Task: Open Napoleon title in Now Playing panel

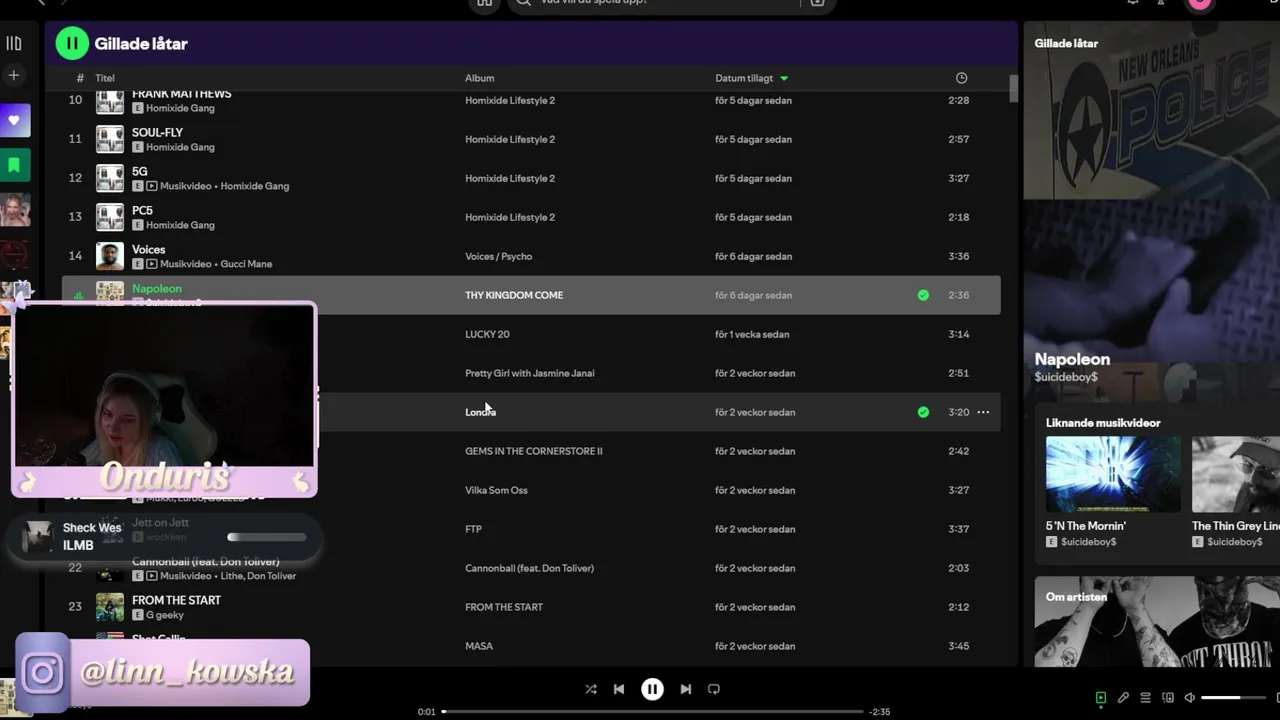Action: coord(1072,359)
